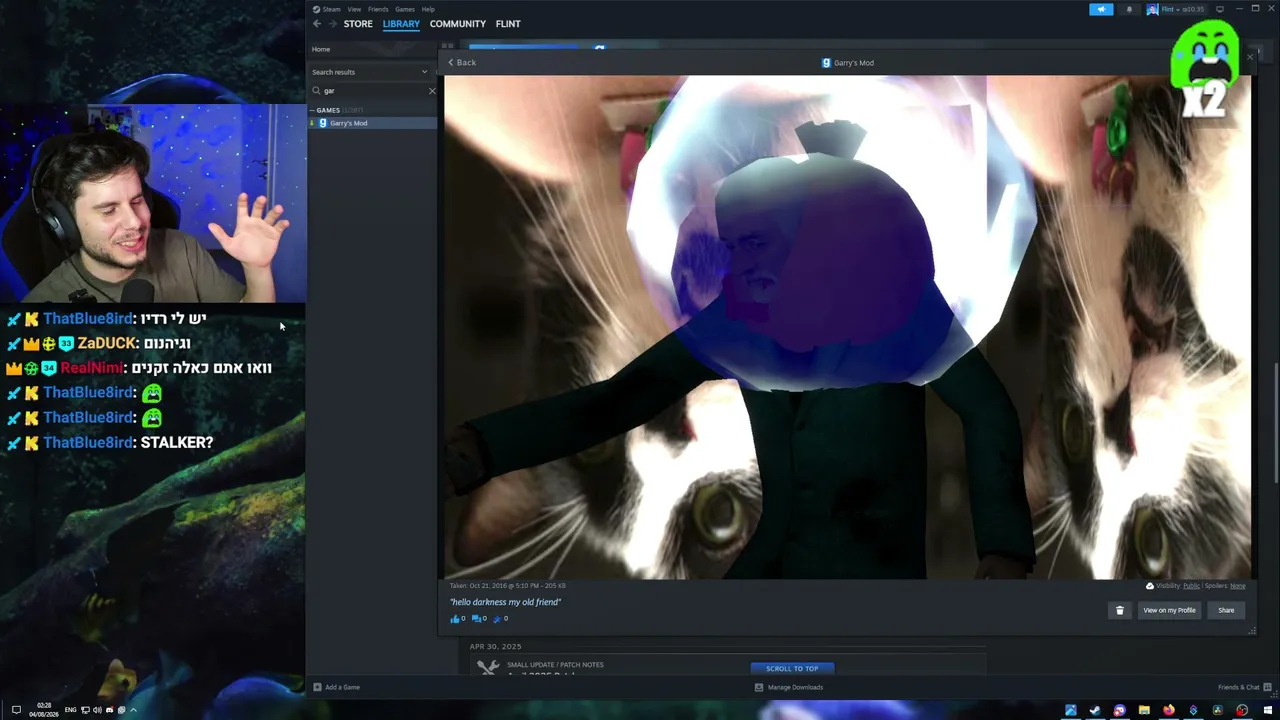Image resolution: width=1280 pixels, height=720 pixels.
Task: Click the ENG language indicator
Action: click(x=71, y=710)
